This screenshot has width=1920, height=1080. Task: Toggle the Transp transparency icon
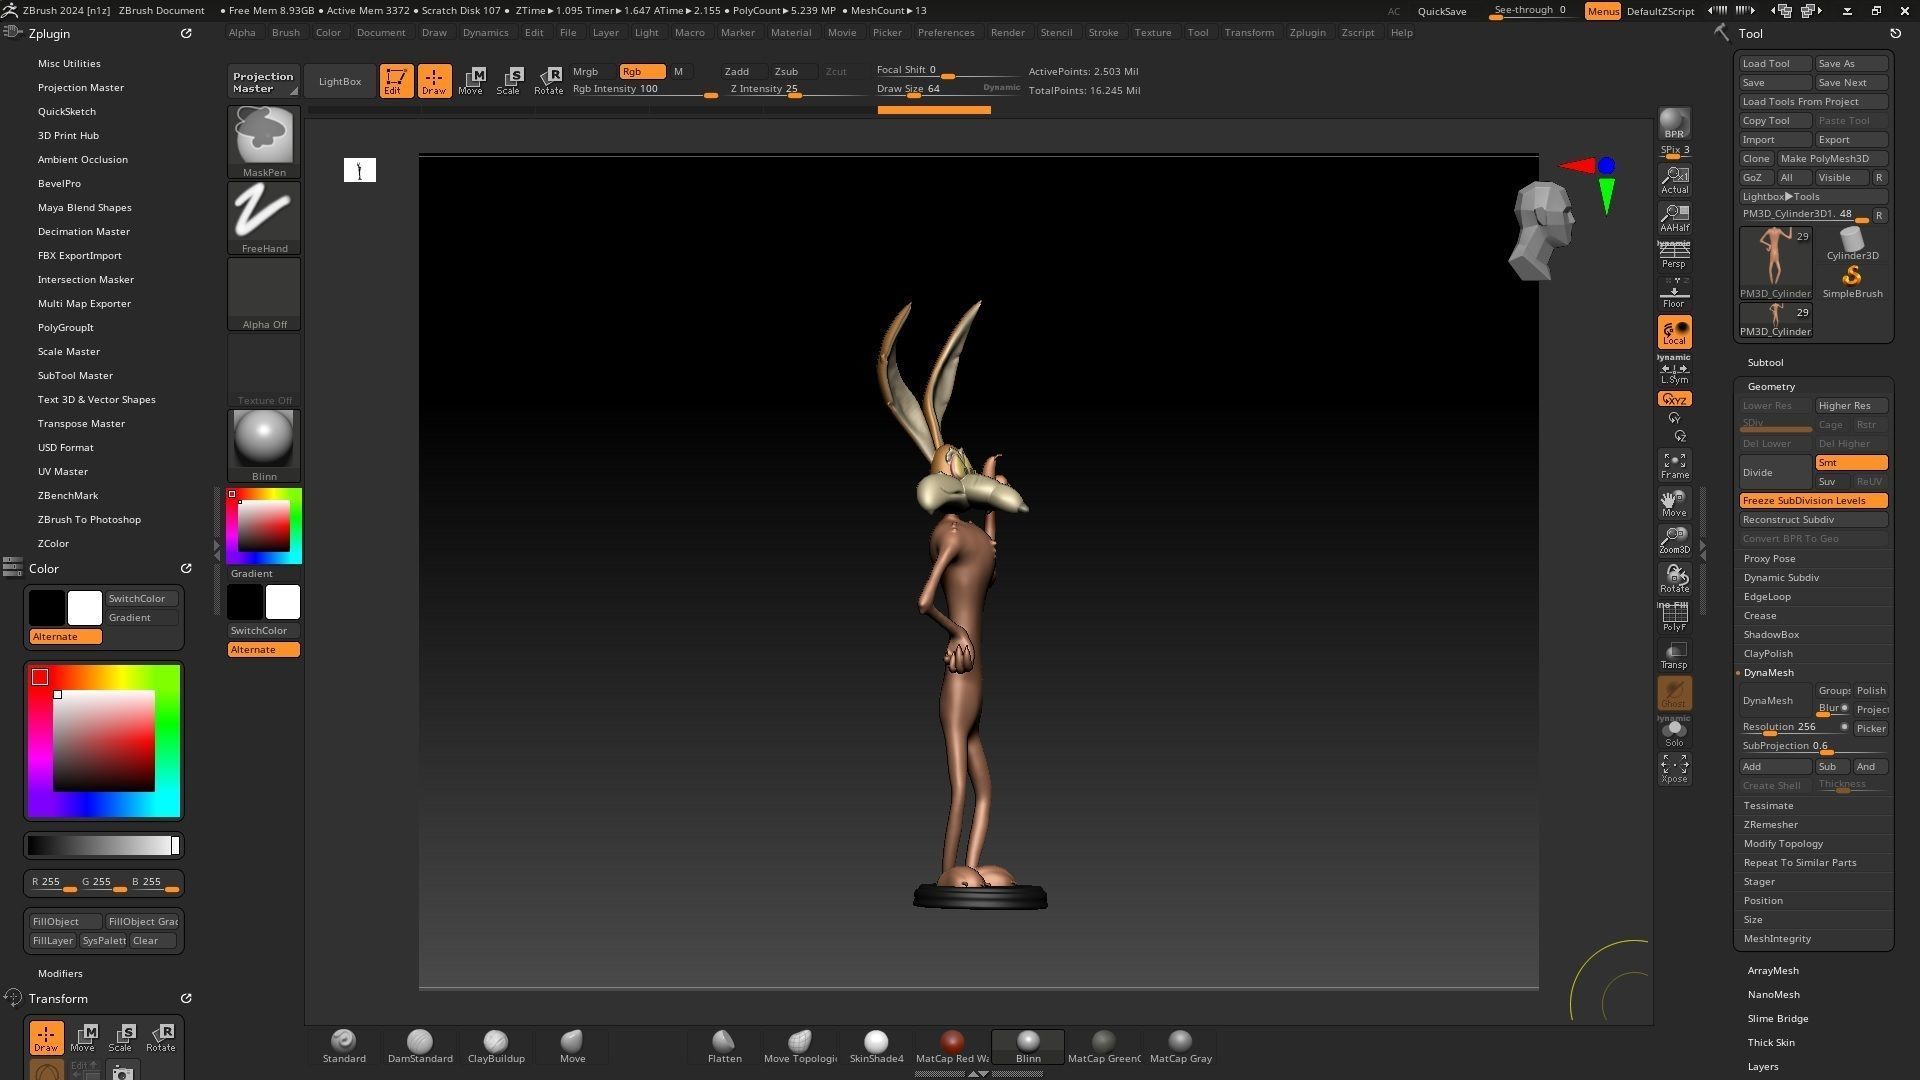coord(1674,655)
